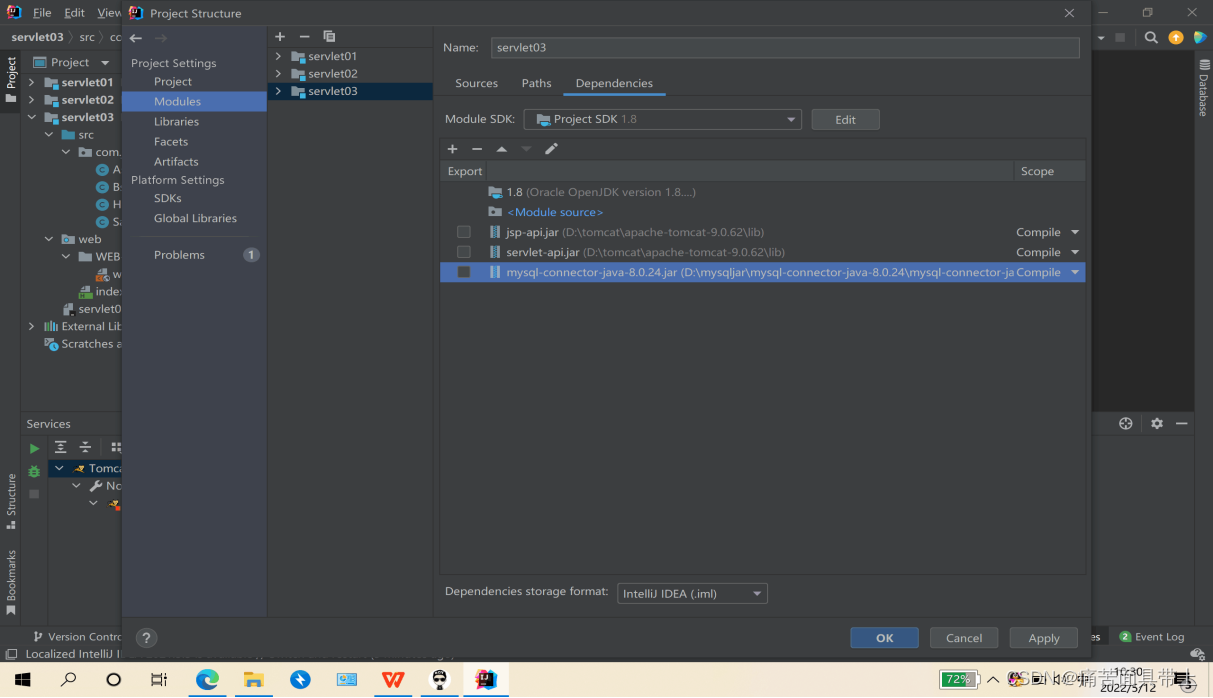Toggle export checkbox for jsp-api.jar
1213x698 pixels.
coord(464,232)
